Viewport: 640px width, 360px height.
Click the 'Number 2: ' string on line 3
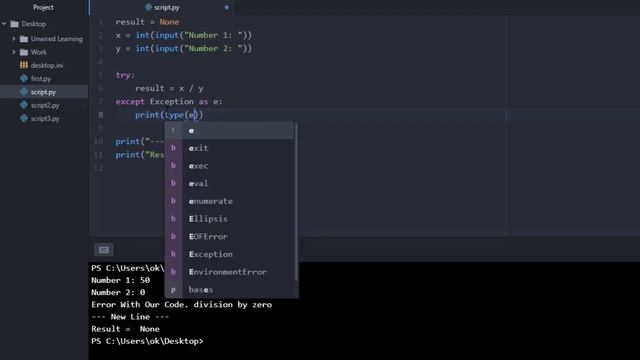click(213, 49)
